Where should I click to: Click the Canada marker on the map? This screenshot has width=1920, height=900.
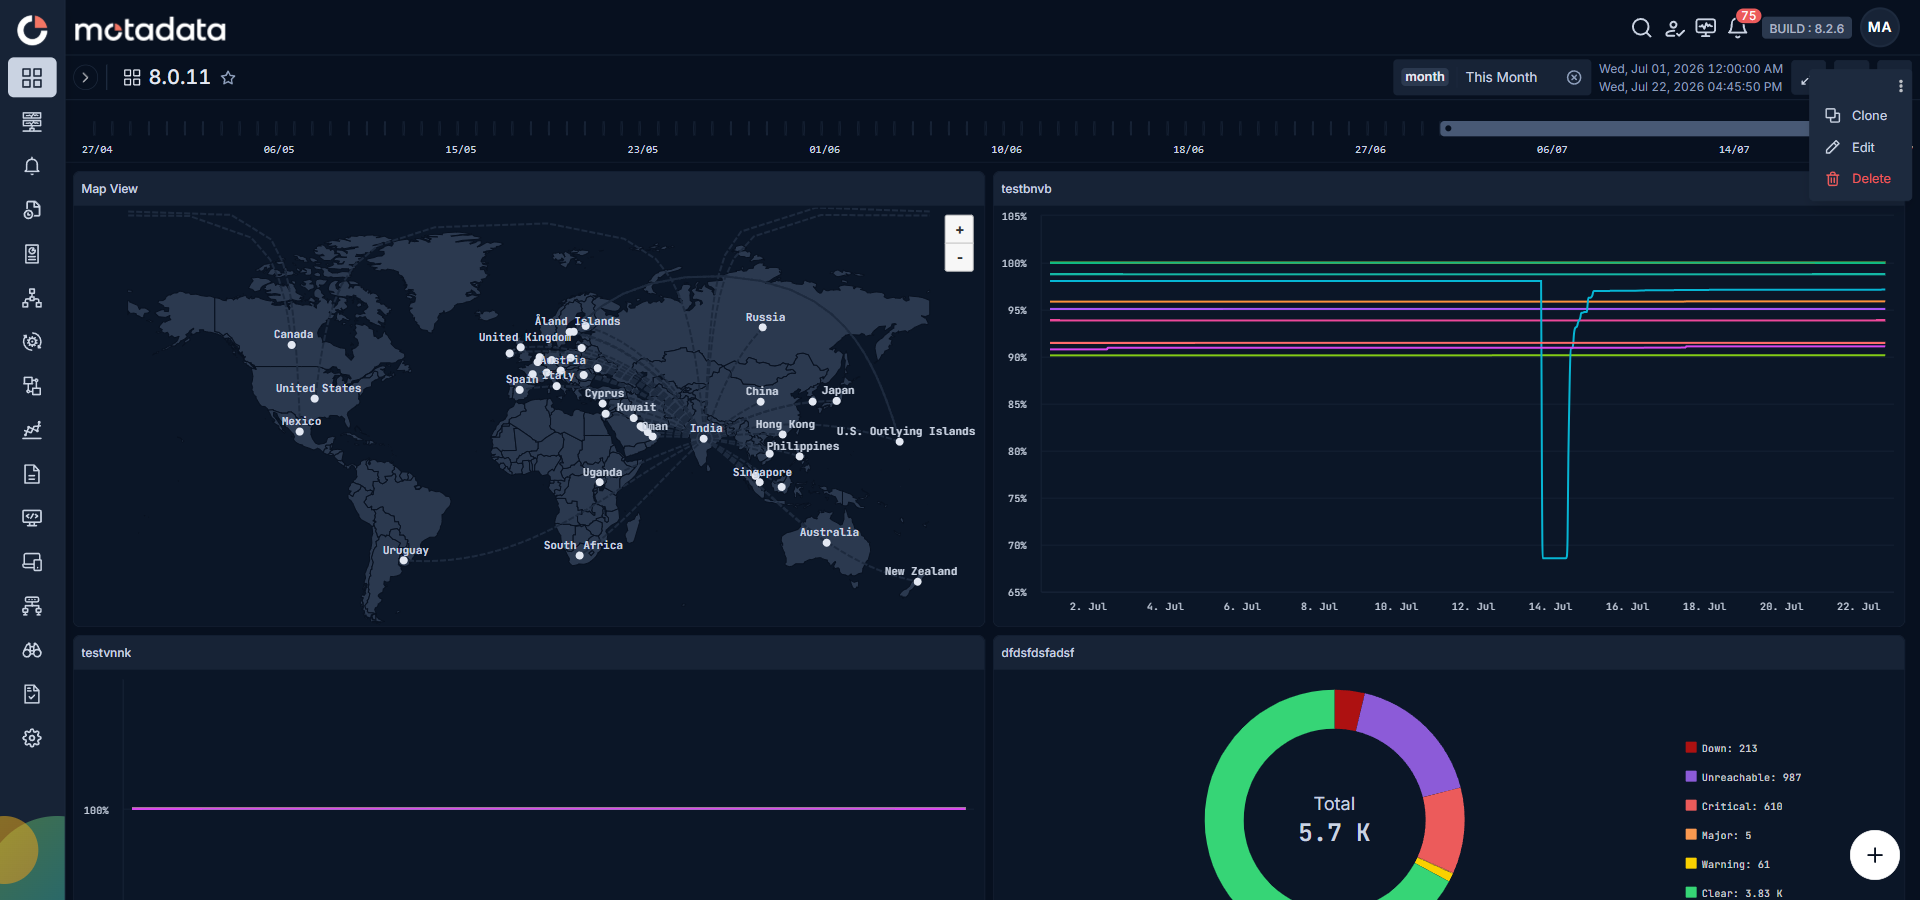[292, 345]
